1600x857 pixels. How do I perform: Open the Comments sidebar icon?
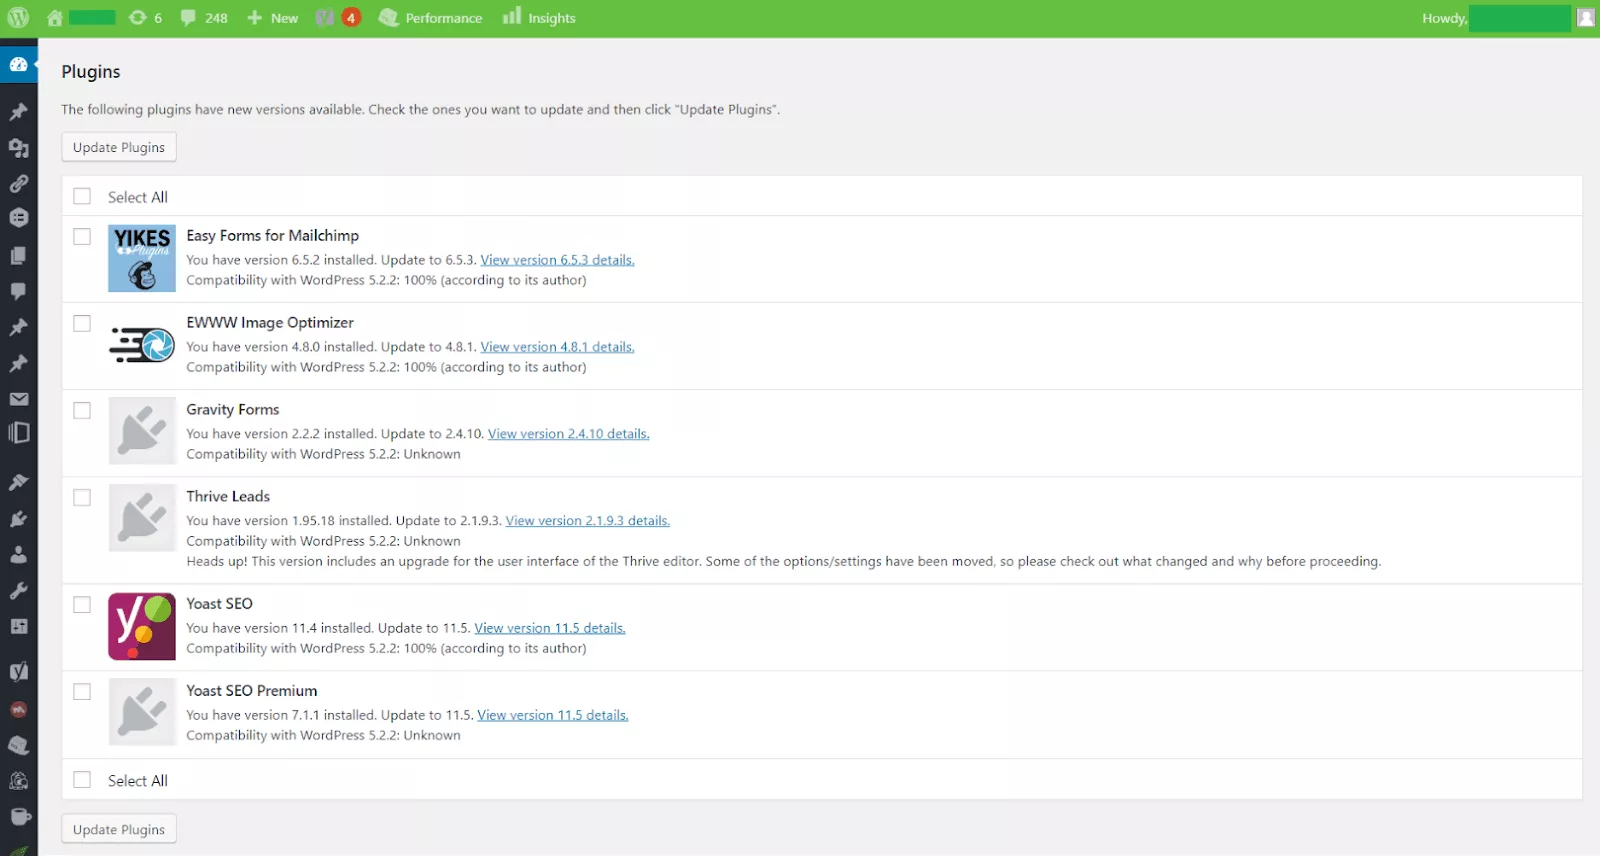(19, 291)
